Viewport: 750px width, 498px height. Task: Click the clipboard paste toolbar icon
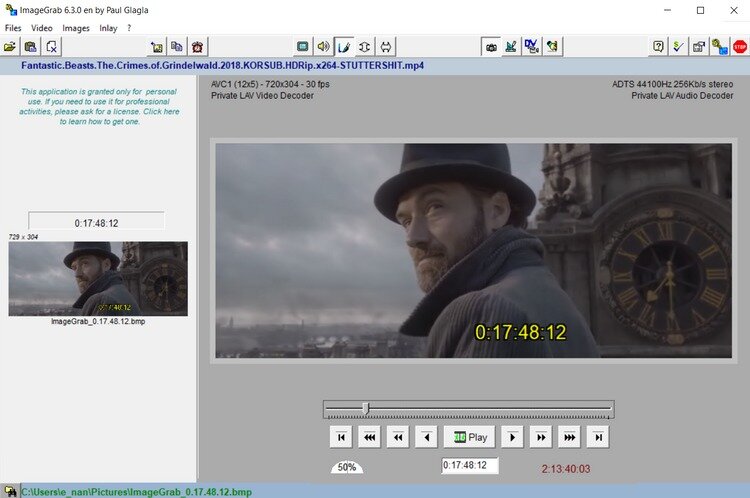coord(31,47)
